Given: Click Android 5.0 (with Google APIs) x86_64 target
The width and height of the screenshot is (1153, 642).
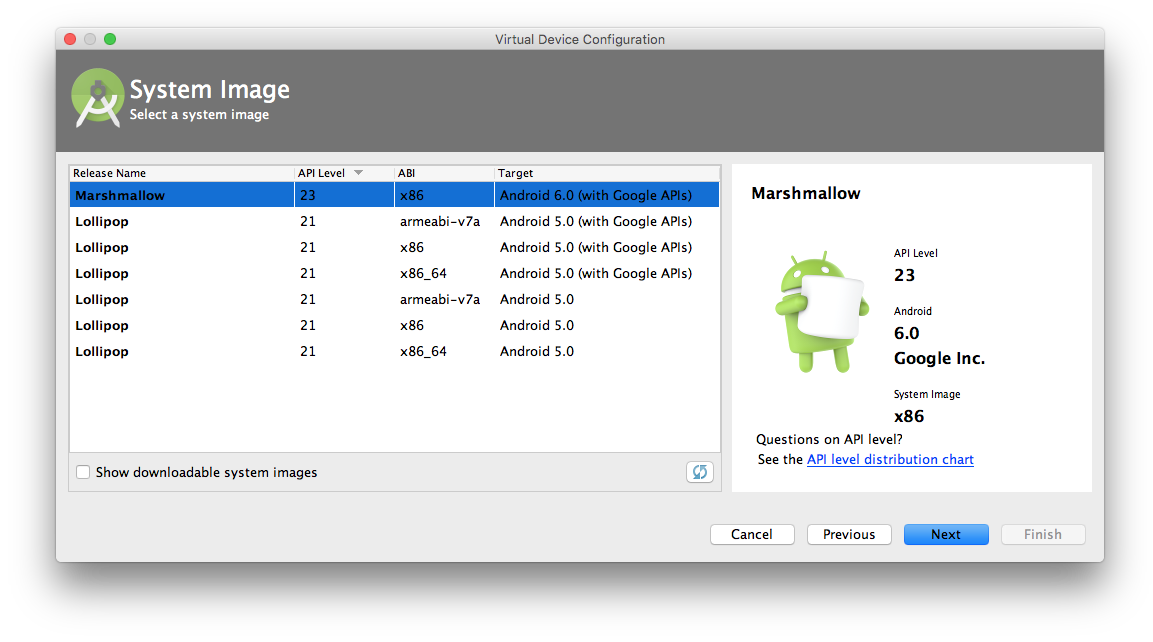Looking at the screenshot, I should point(607,274).
